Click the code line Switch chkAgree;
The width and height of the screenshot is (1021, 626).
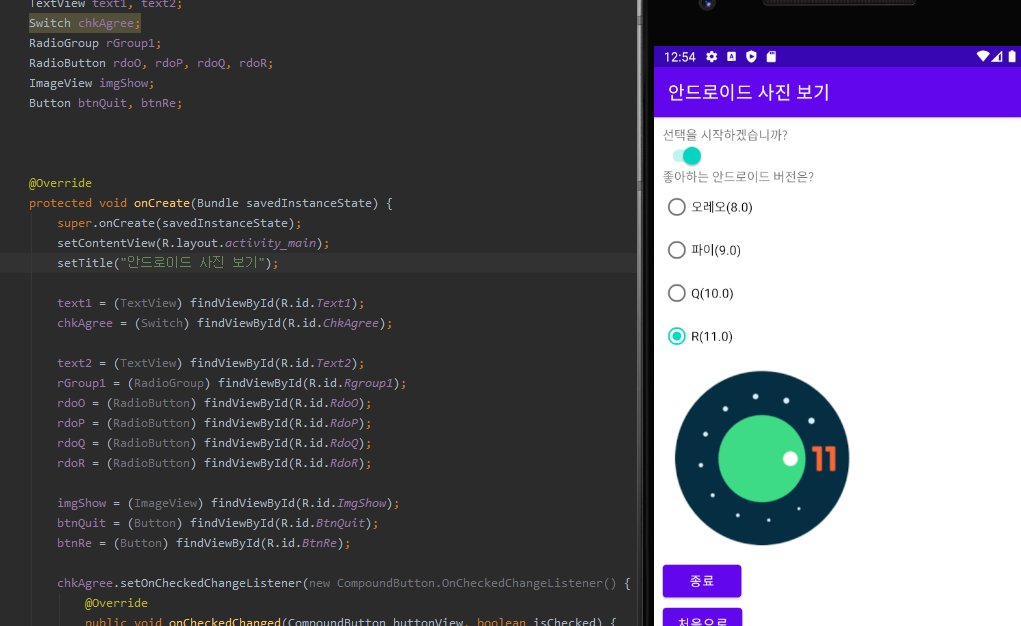[x=85, y=23]
